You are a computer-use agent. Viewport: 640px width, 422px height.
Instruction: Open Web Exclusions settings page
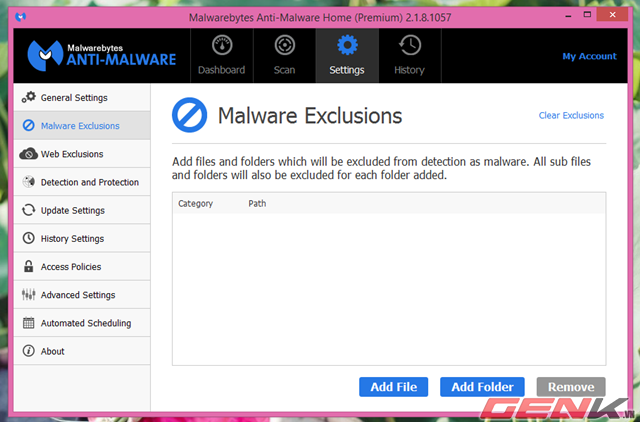tap(82, 154)
